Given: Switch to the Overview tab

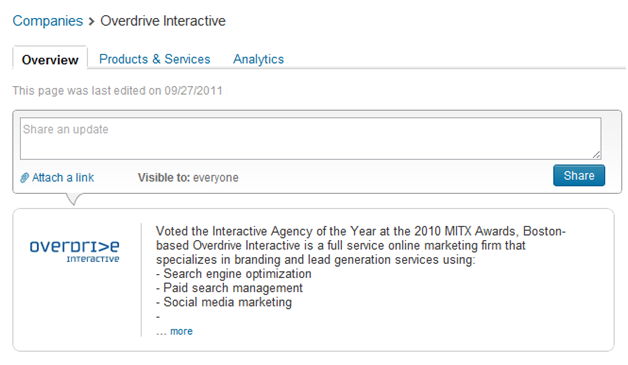Looking at the screenshot, I should pyautogui.click(x=50, y=60).
